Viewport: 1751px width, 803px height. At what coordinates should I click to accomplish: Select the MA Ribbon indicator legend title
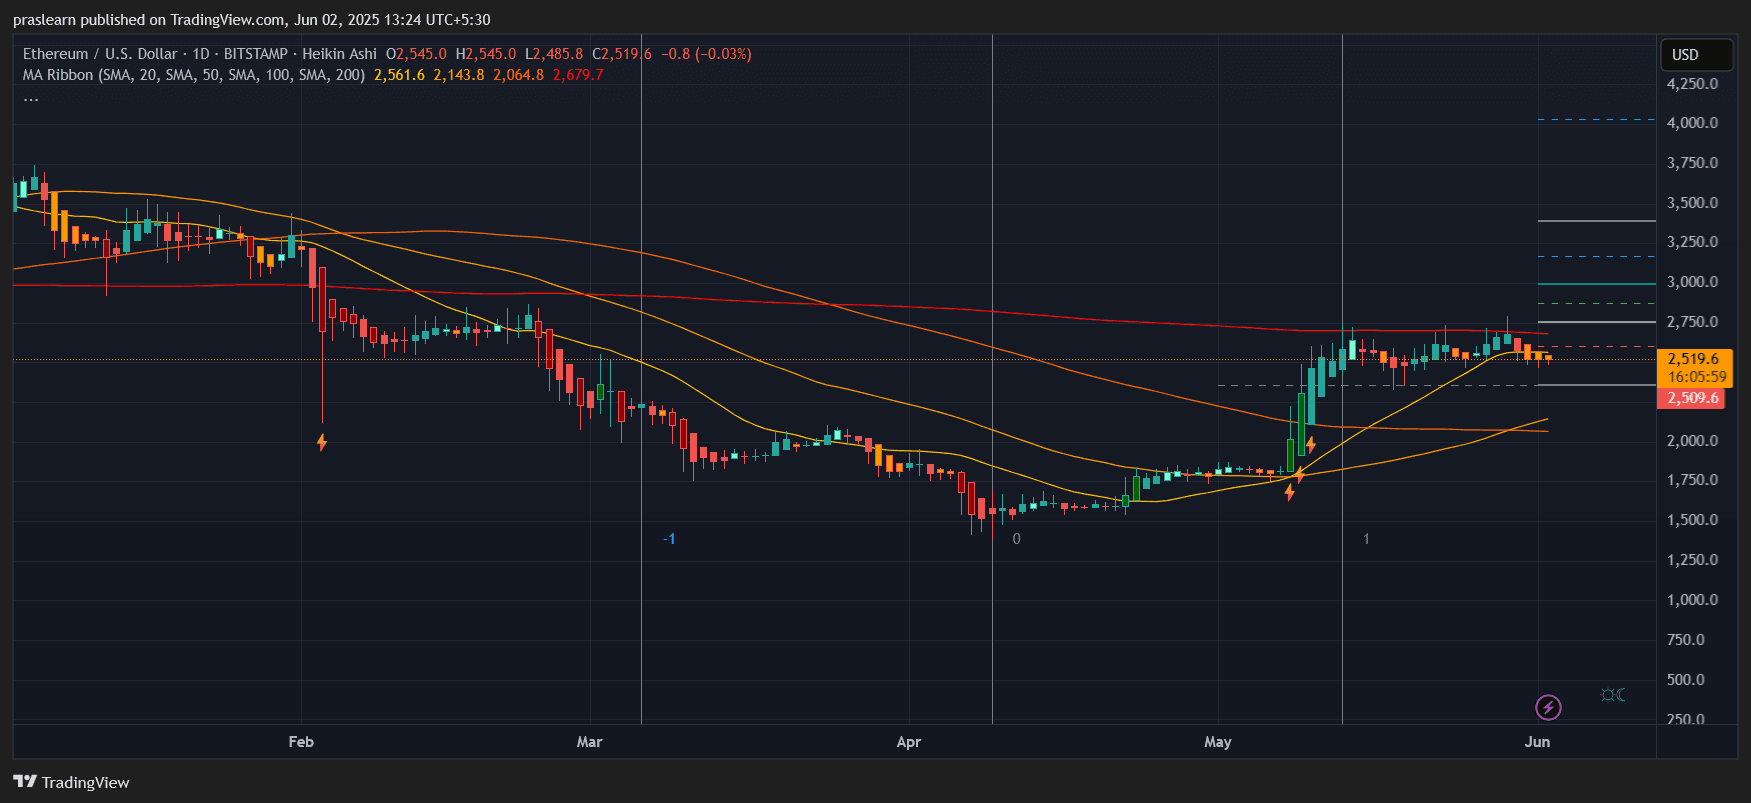(194, 75)
